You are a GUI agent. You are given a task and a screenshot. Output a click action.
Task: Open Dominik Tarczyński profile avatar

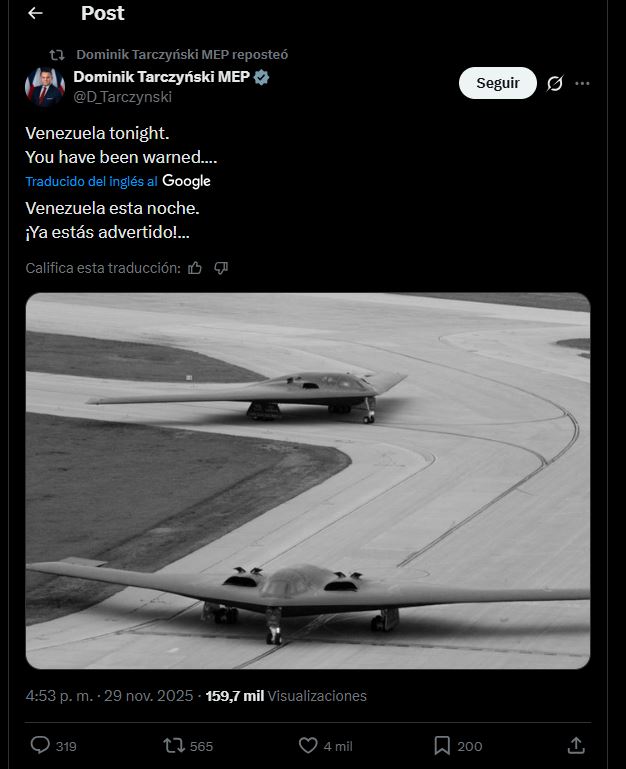click(x=45, y=87)
